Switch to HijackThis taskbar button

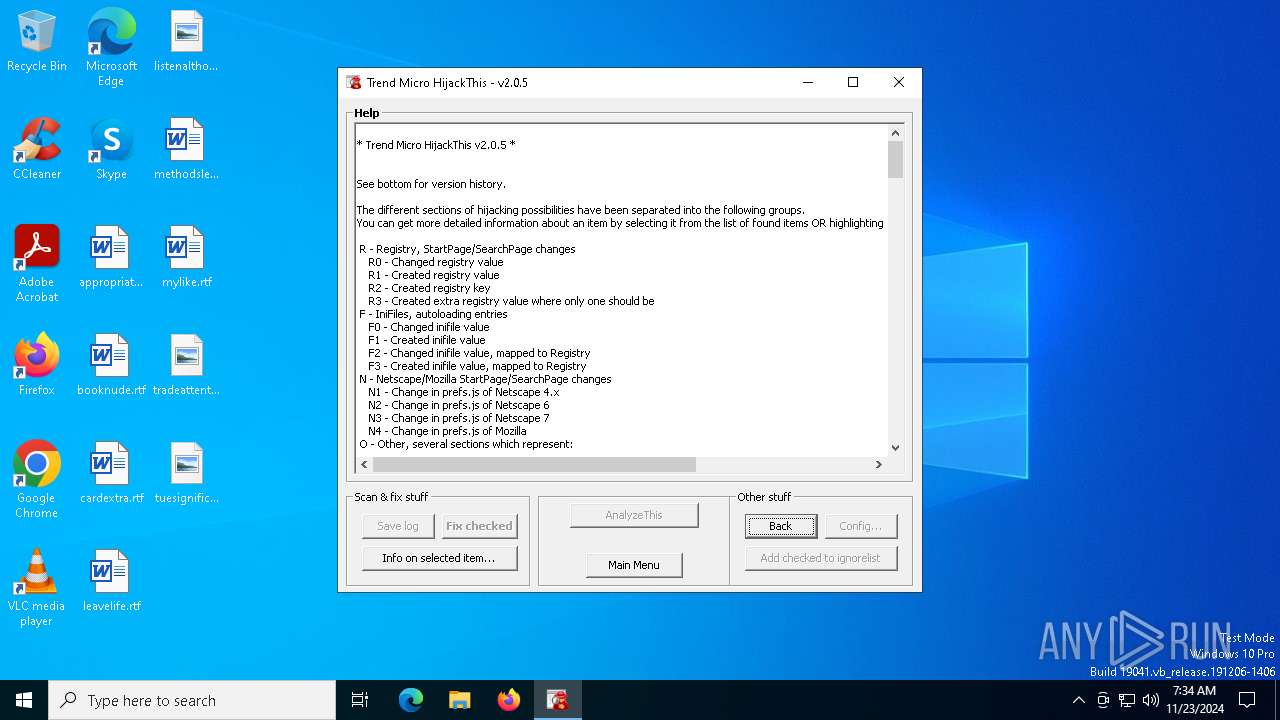[558, 700]
